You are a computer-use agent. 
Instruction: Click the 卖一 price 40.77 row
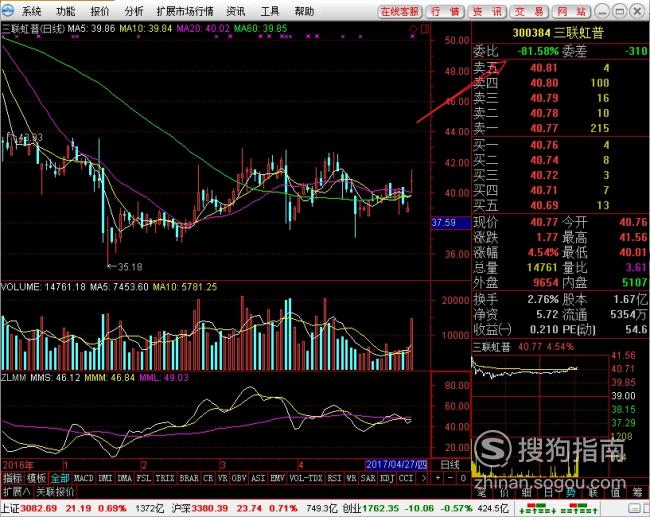pyautogui.click(x=560, y=128)
